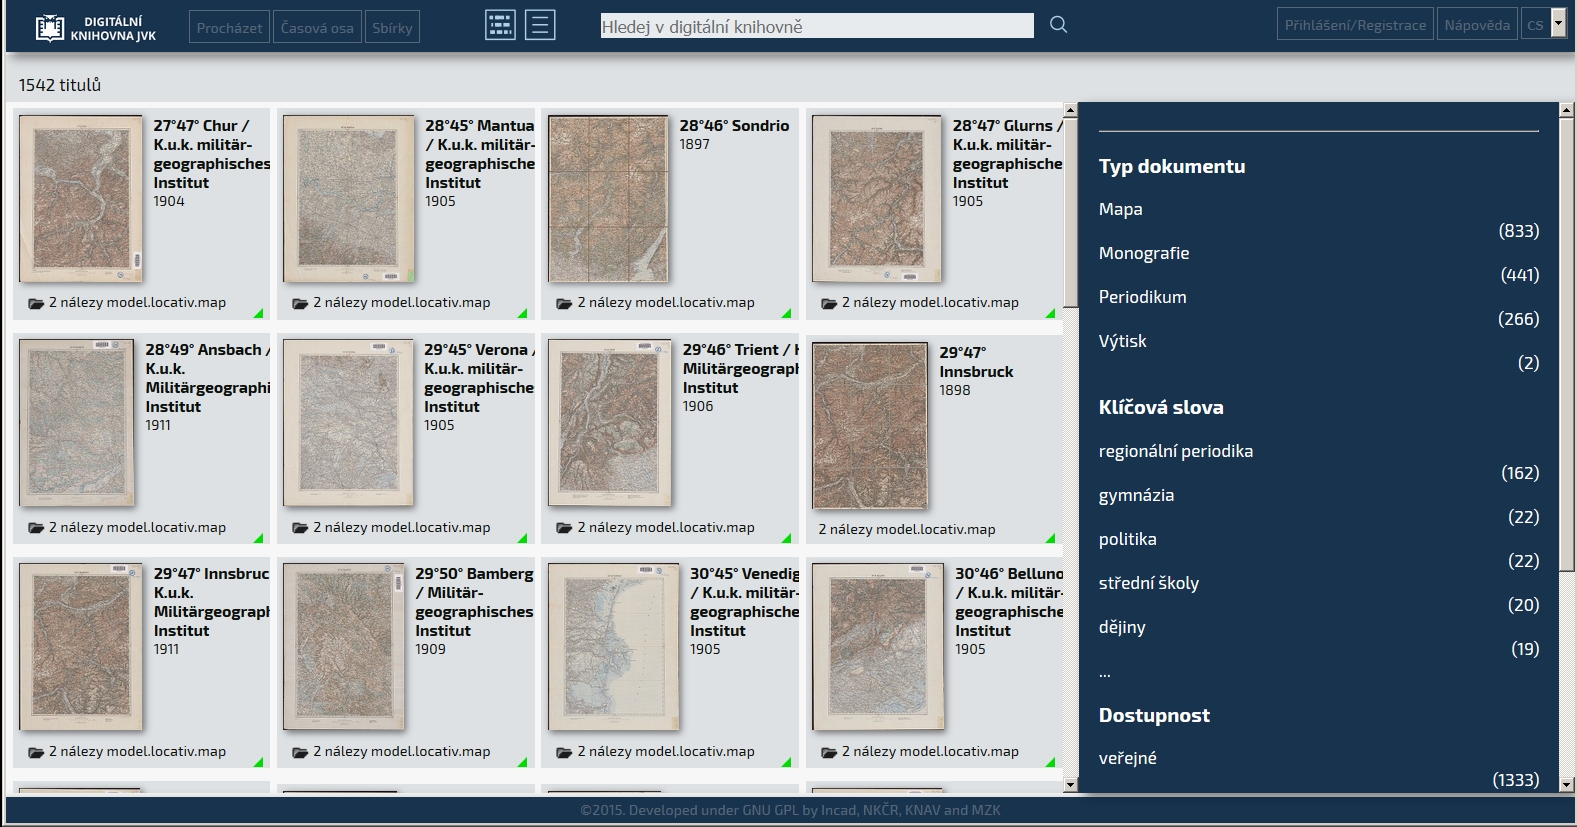
Task: Click folder icon on 28°45° Mantua card
Action: [x=300, y=303]
